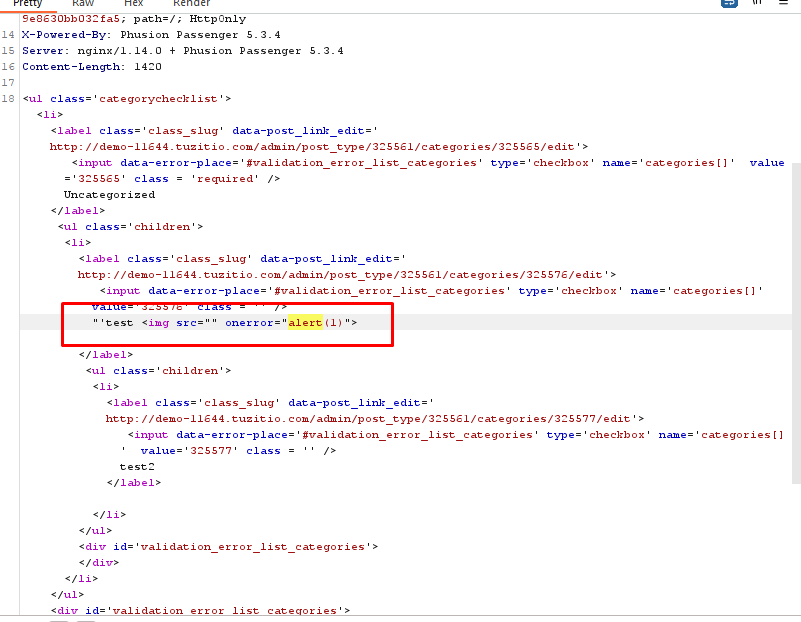Click the highlighted alert keyword
Viewport: 801px width, 622px height.
305,322
